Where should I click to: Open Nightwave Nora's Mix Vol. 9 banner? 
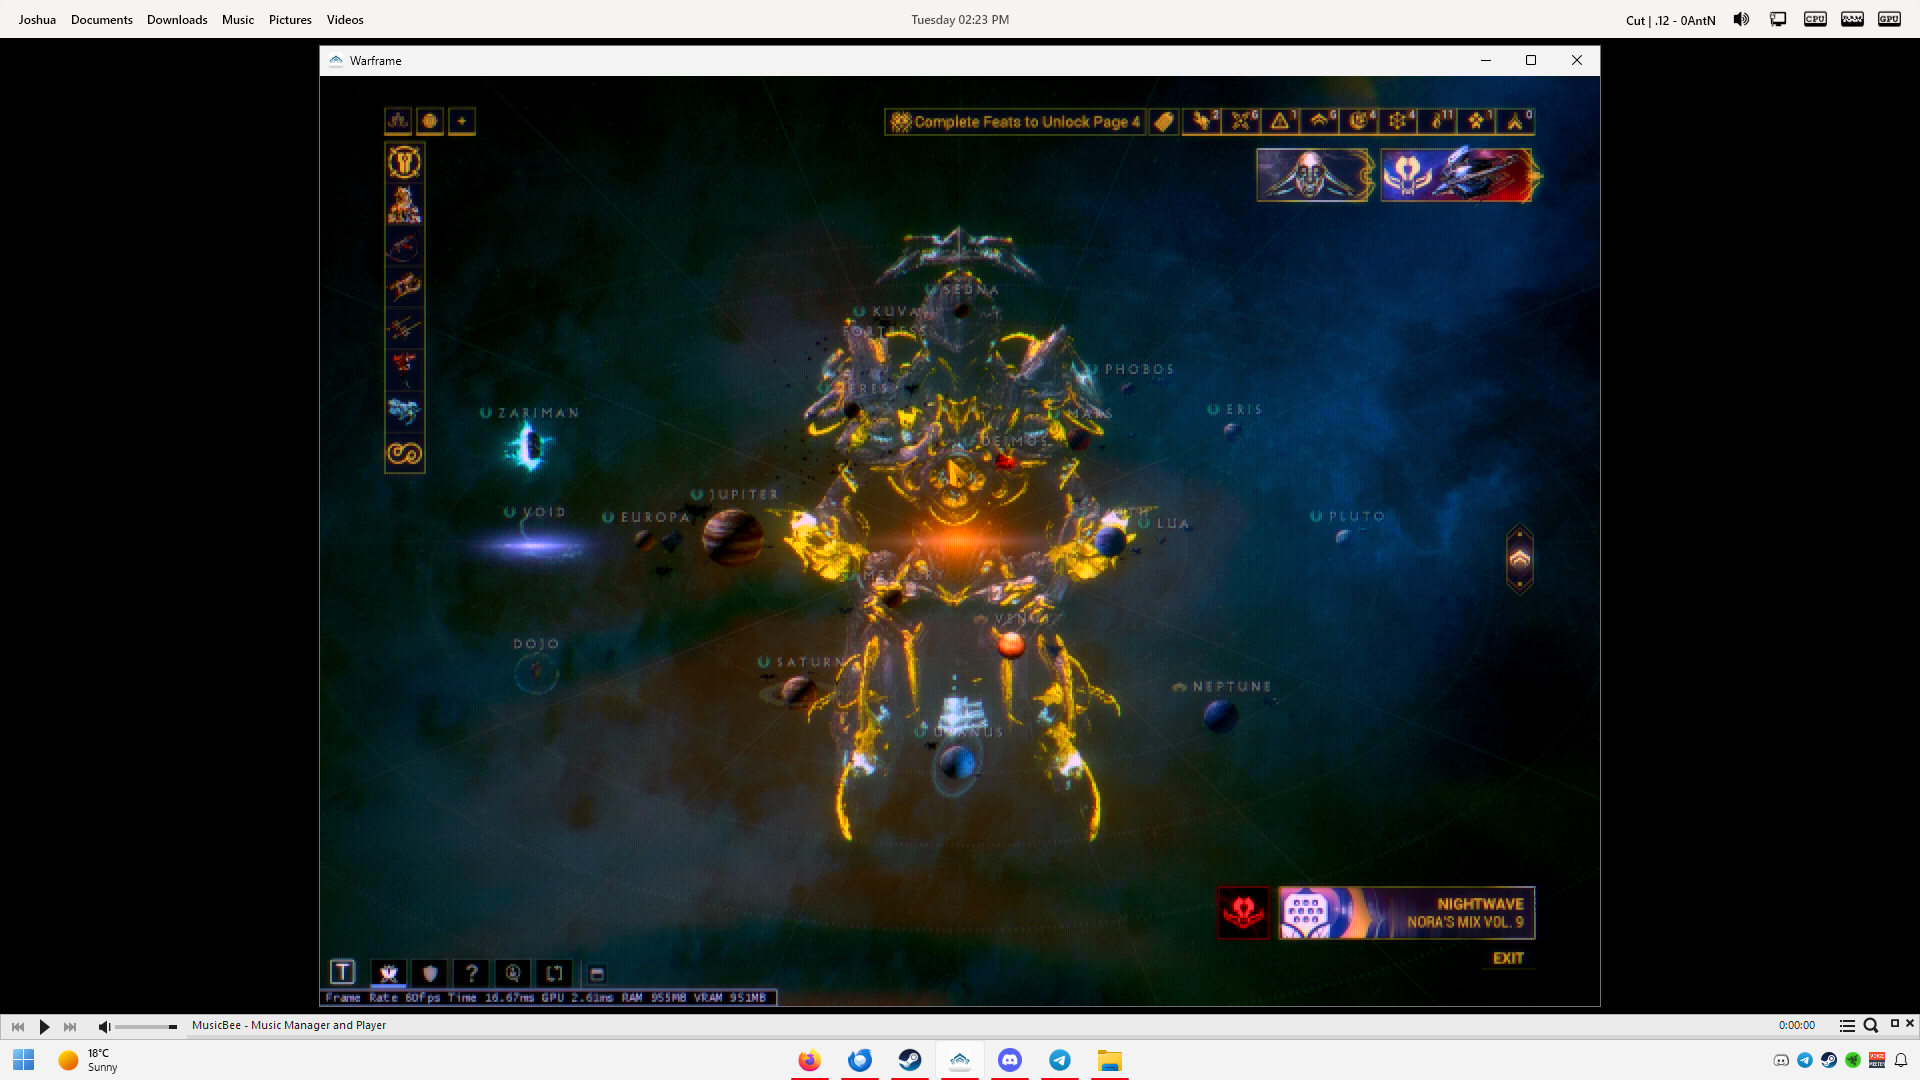[1406, 912]
